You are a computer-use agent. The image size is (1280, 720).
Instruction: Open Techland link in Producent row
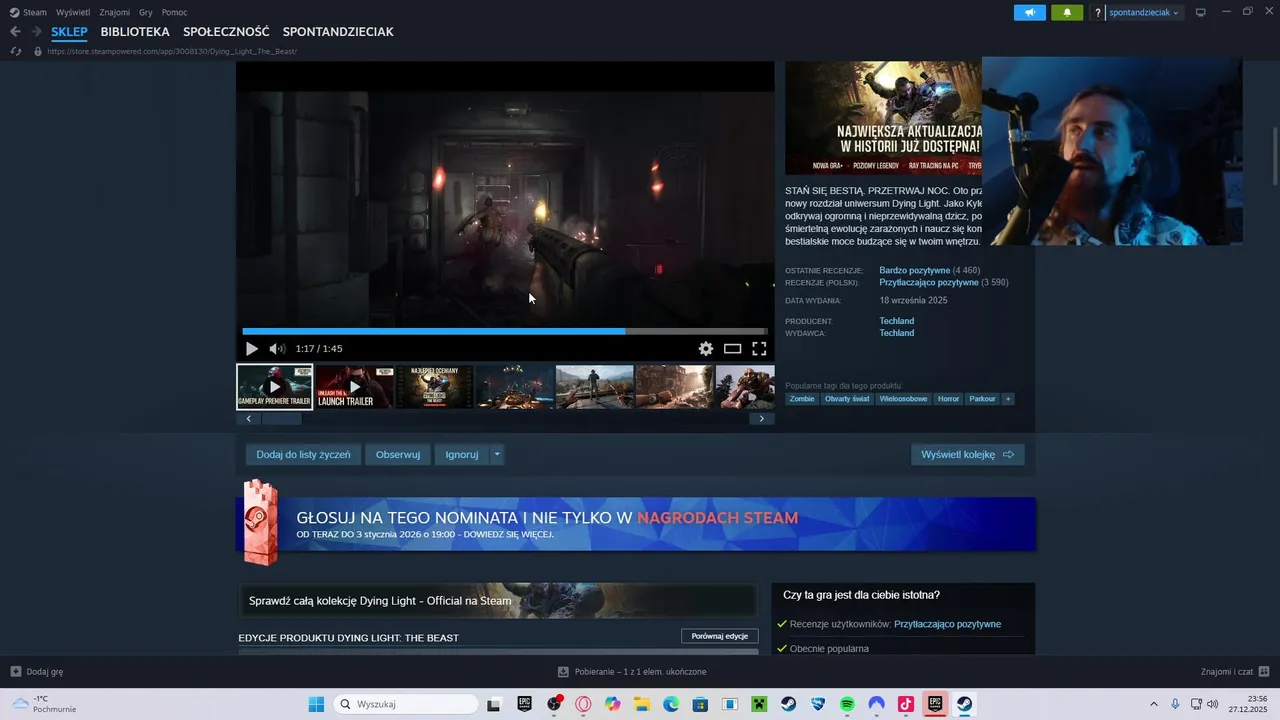tap(897, 321)
